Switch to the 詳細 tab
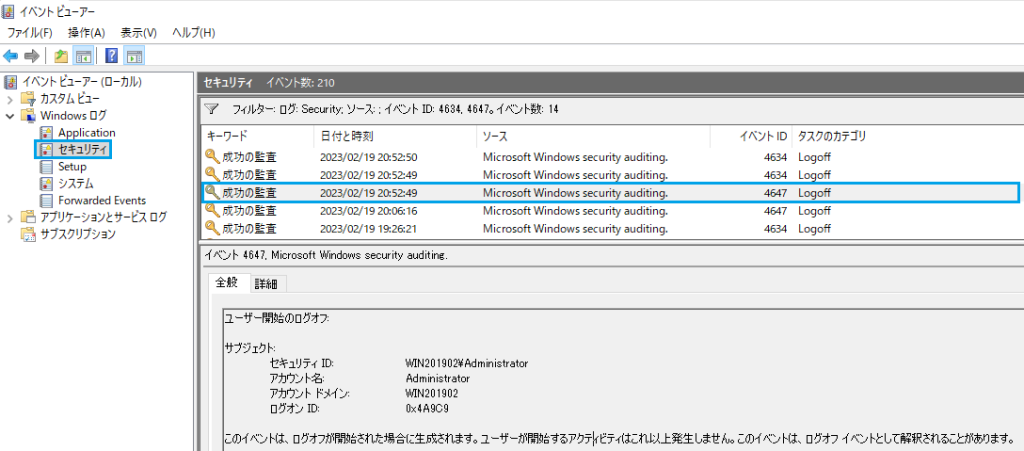This screenshot has width=1024, height=451. [x=266, y=284]
